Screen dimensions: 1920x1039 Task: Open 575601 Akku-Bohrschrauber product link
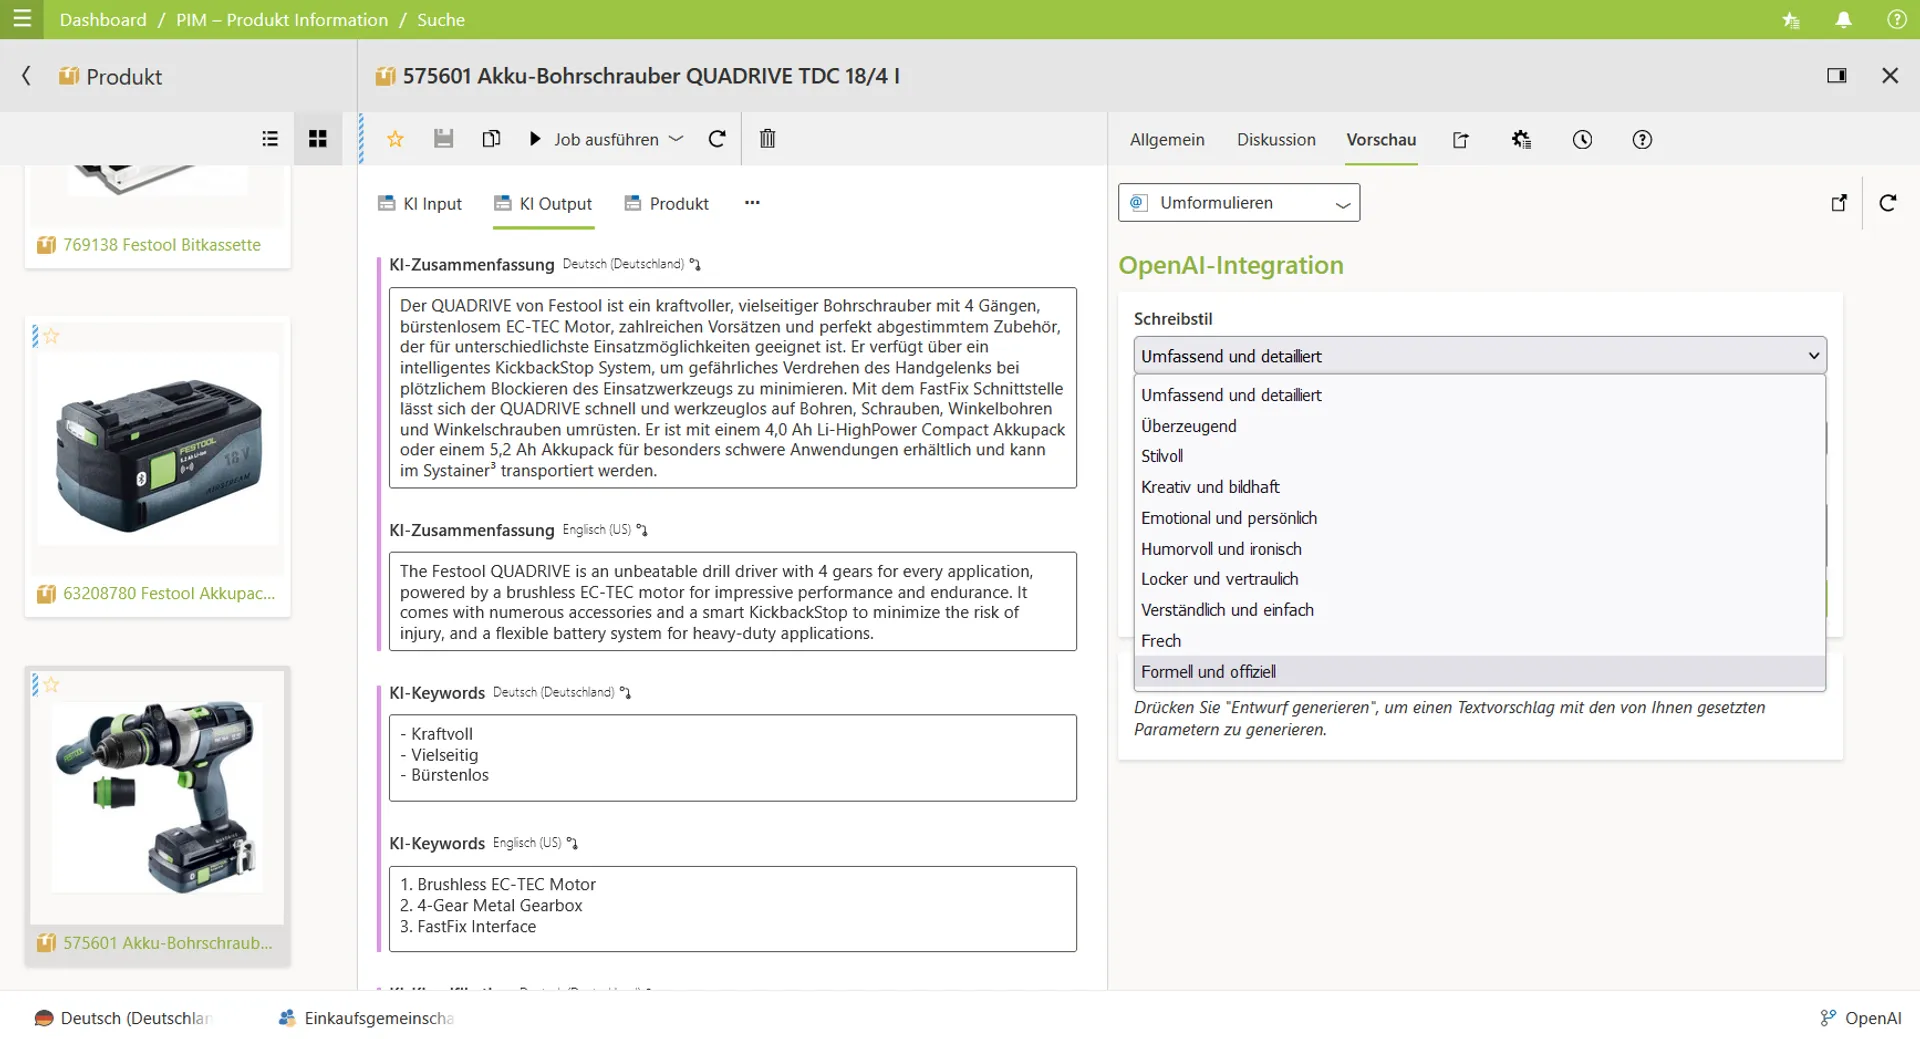pyautogui.click(x=167, y=943)
